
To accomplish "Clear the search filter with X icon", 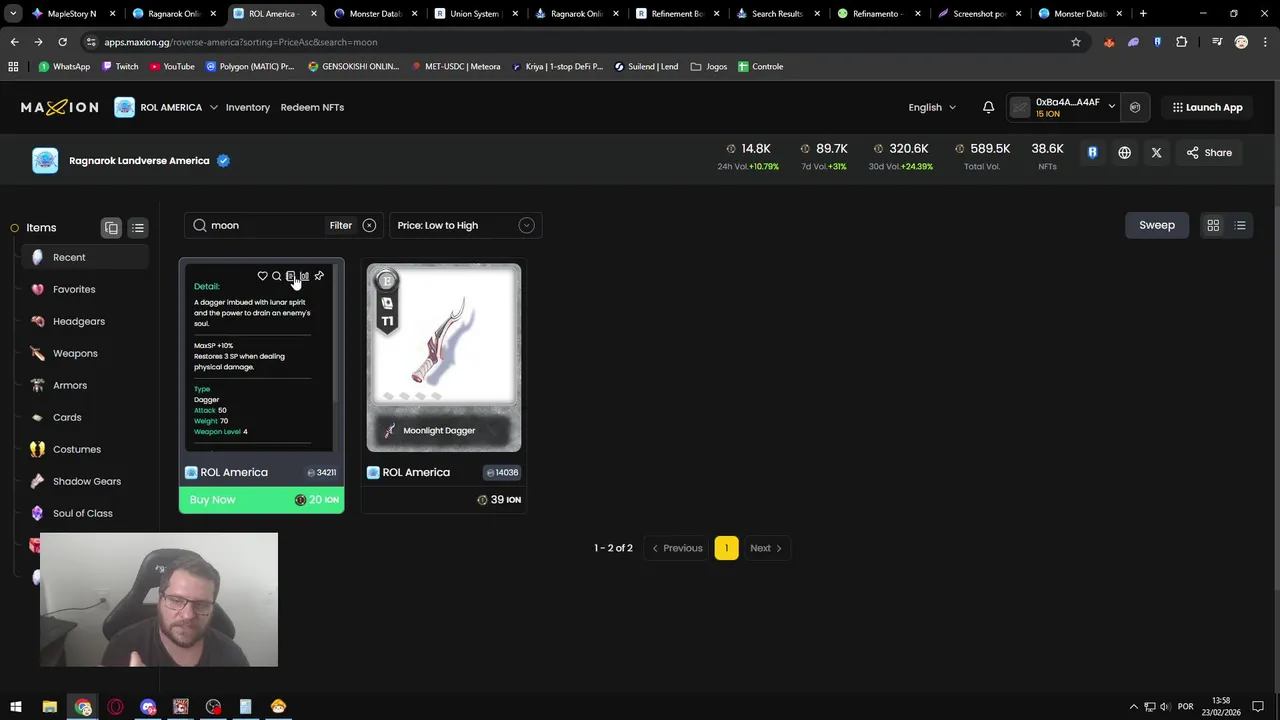I will click(x=369, y=225).
